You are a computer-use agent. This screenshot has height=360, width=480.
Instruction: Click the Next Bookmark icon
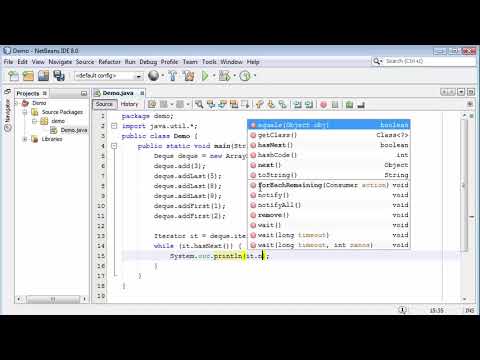[271, 105]
